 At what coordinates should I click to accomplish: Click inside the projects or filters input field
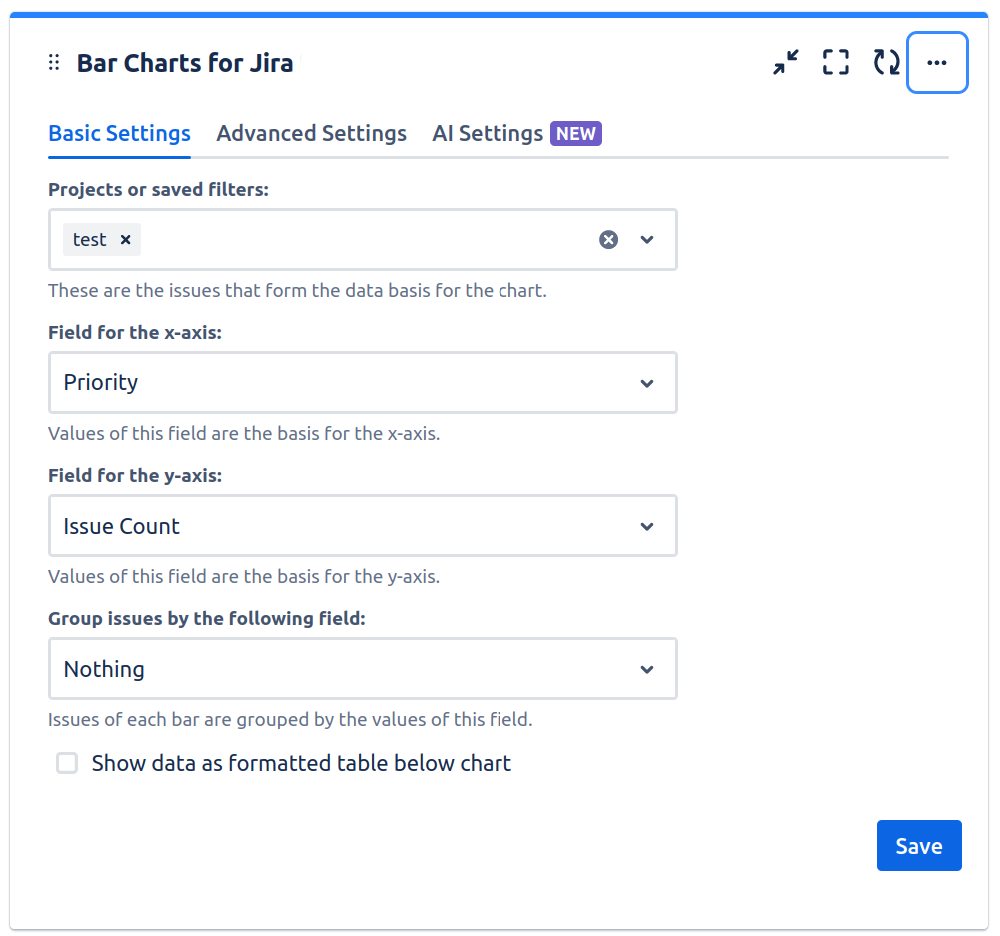pyautogui.click(x=360, y=240)
